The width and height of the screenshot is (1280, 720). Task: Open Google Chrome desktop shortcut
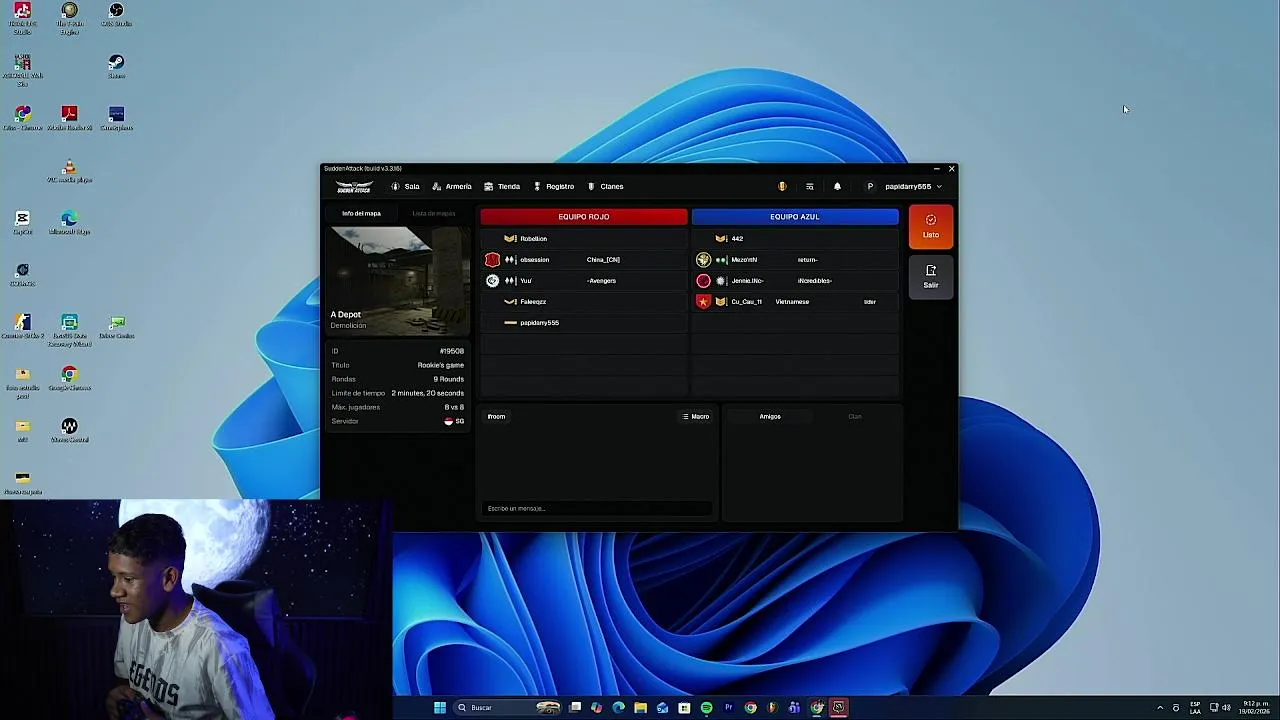pyautogui.click(x=69, y=379)
